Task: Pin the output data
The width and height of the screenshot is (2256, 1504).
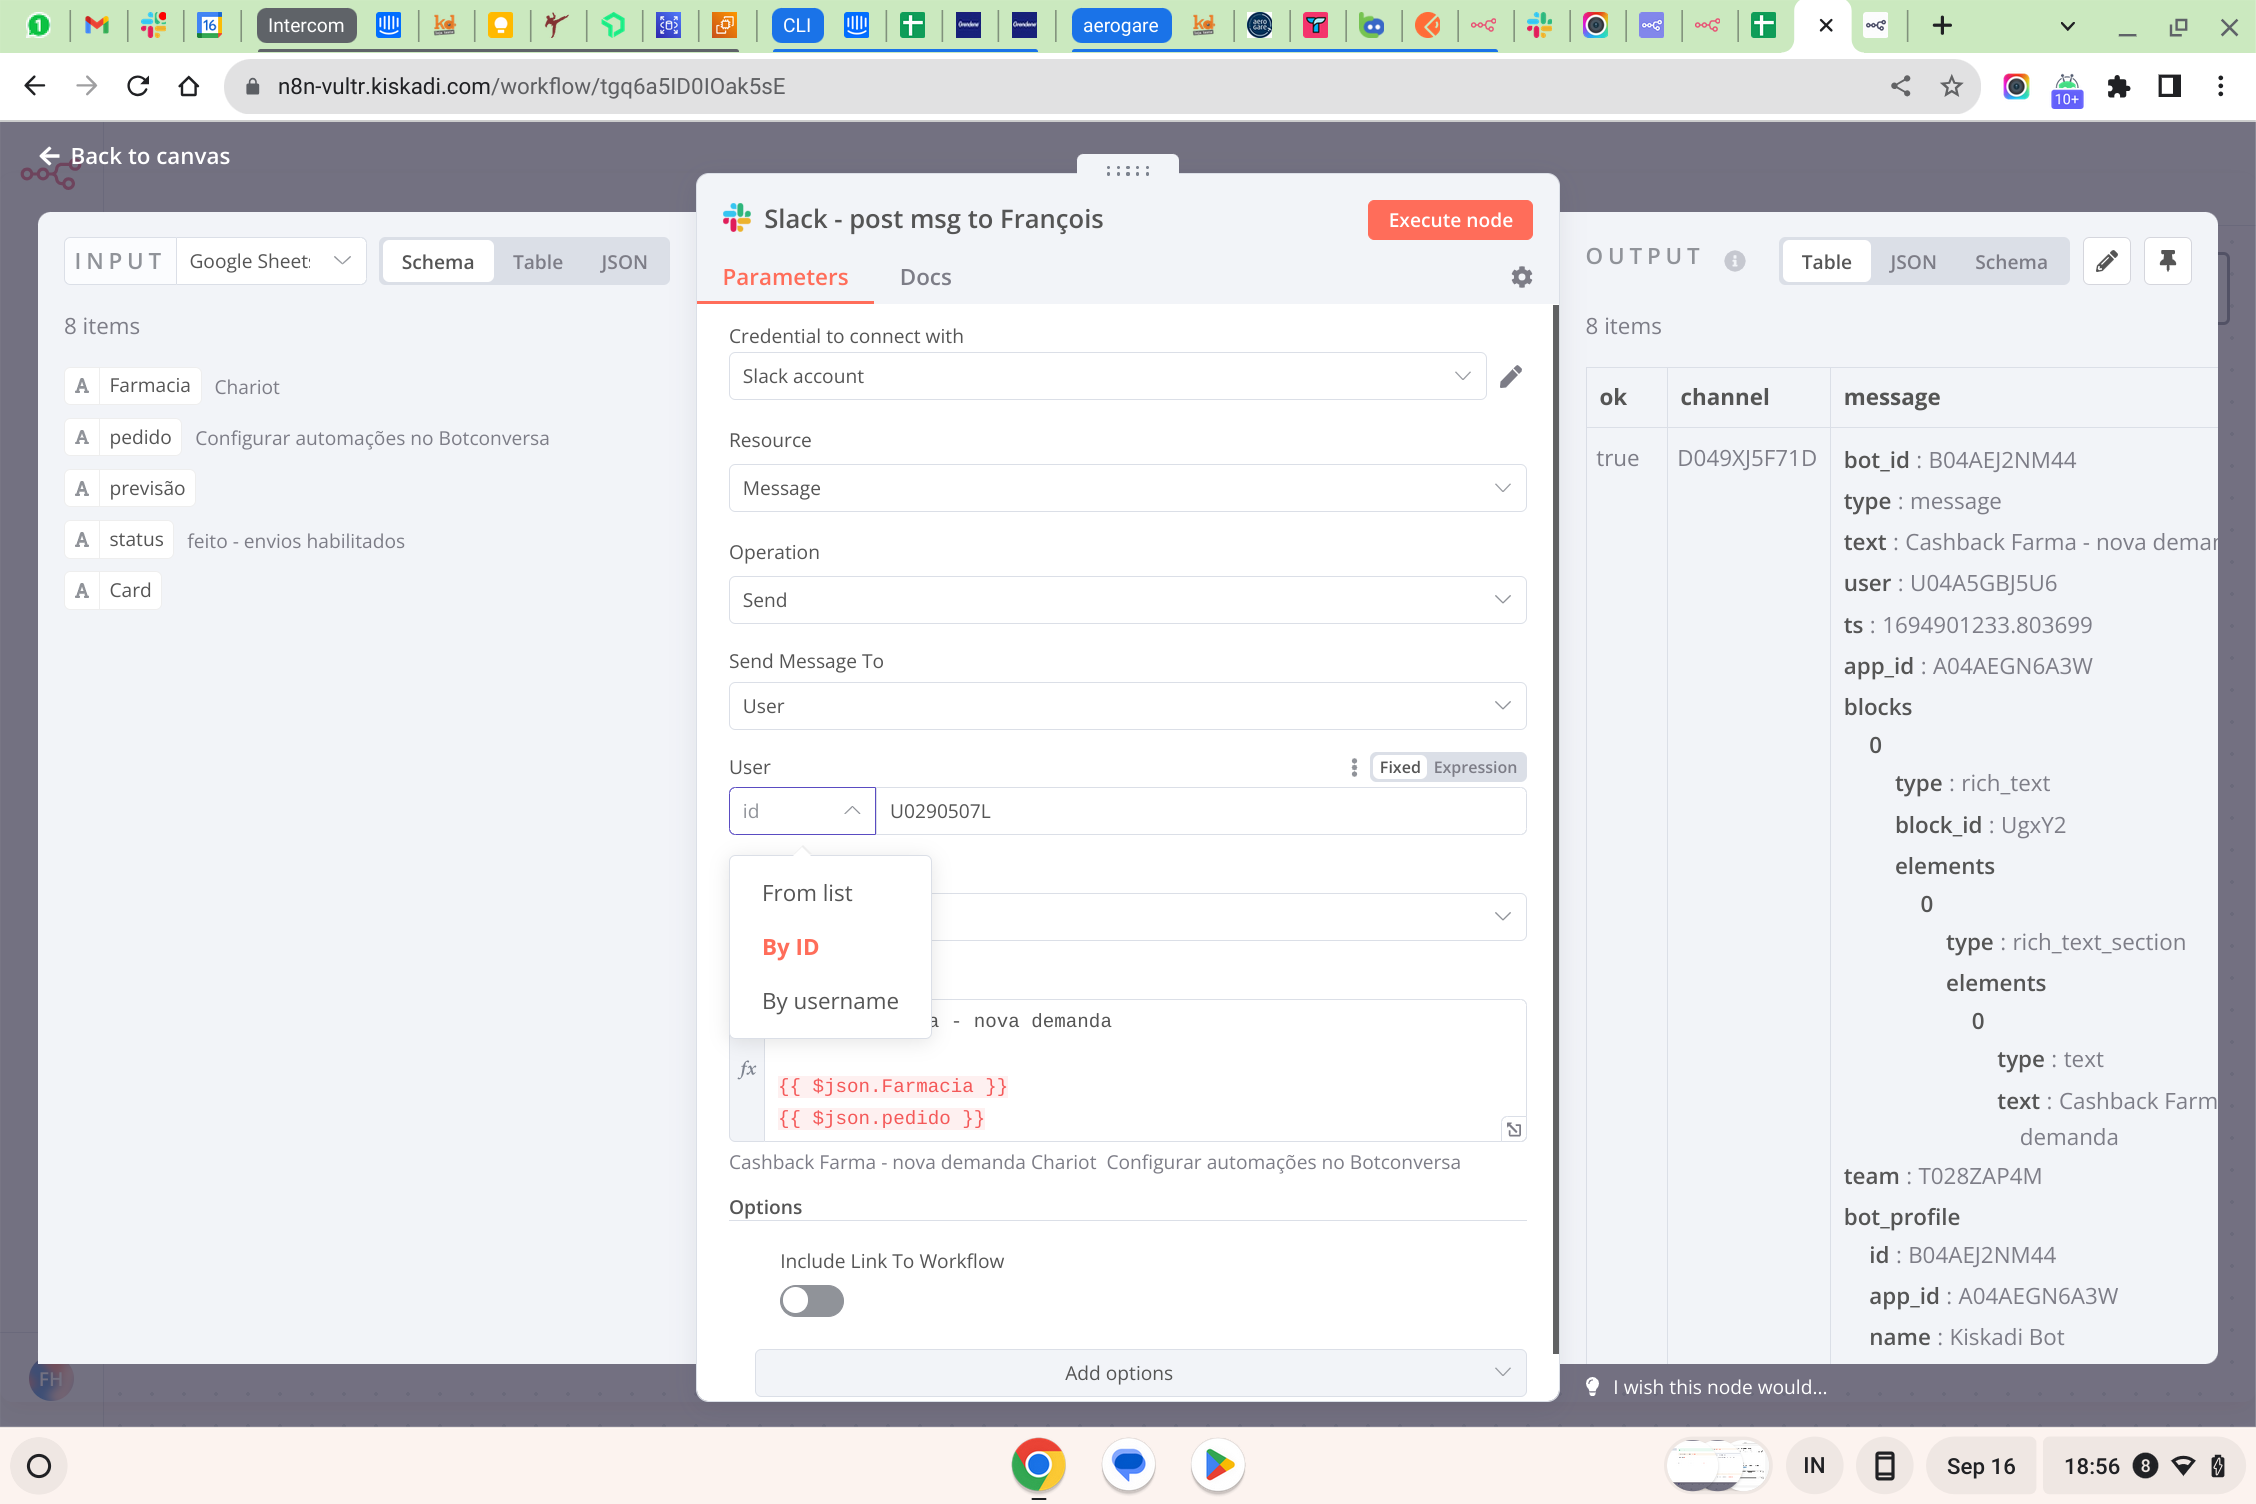Action: click(x=2167, y=262)
